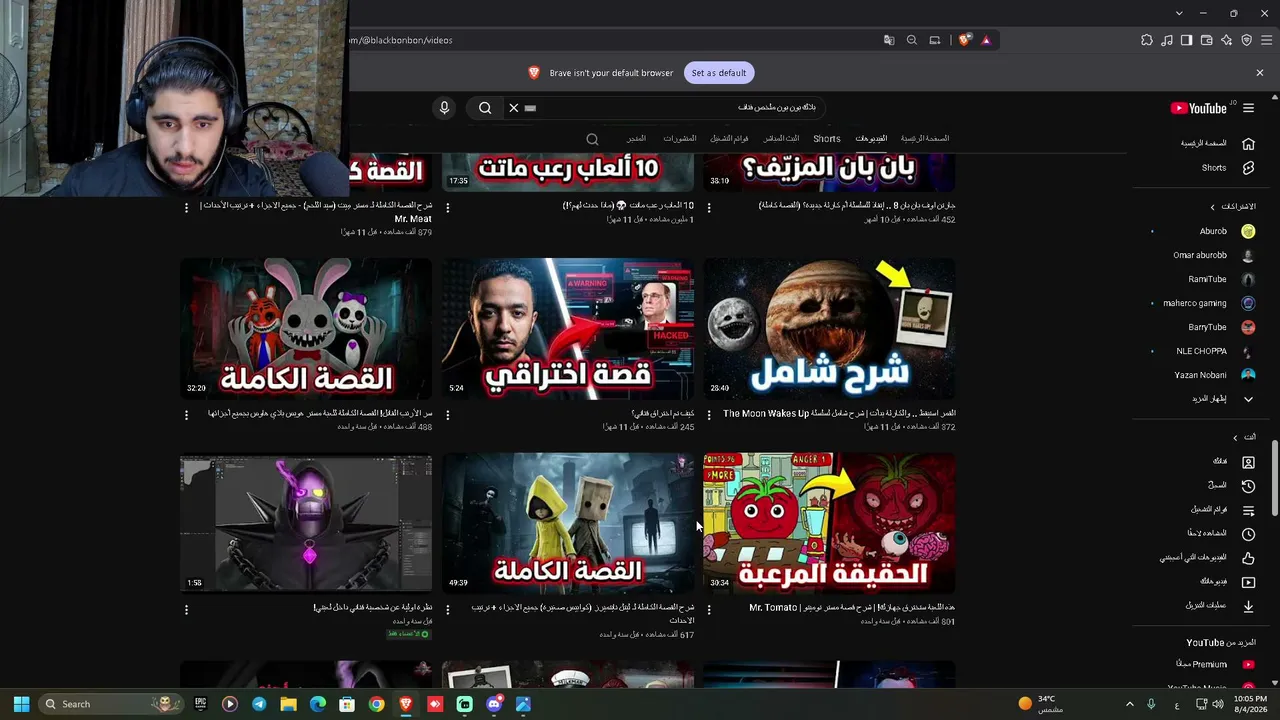Viewport: 1280px width, 720px height.
Task: Open options menu for the 5:24 قصة اختراقي video
Action: pos(447,414)
